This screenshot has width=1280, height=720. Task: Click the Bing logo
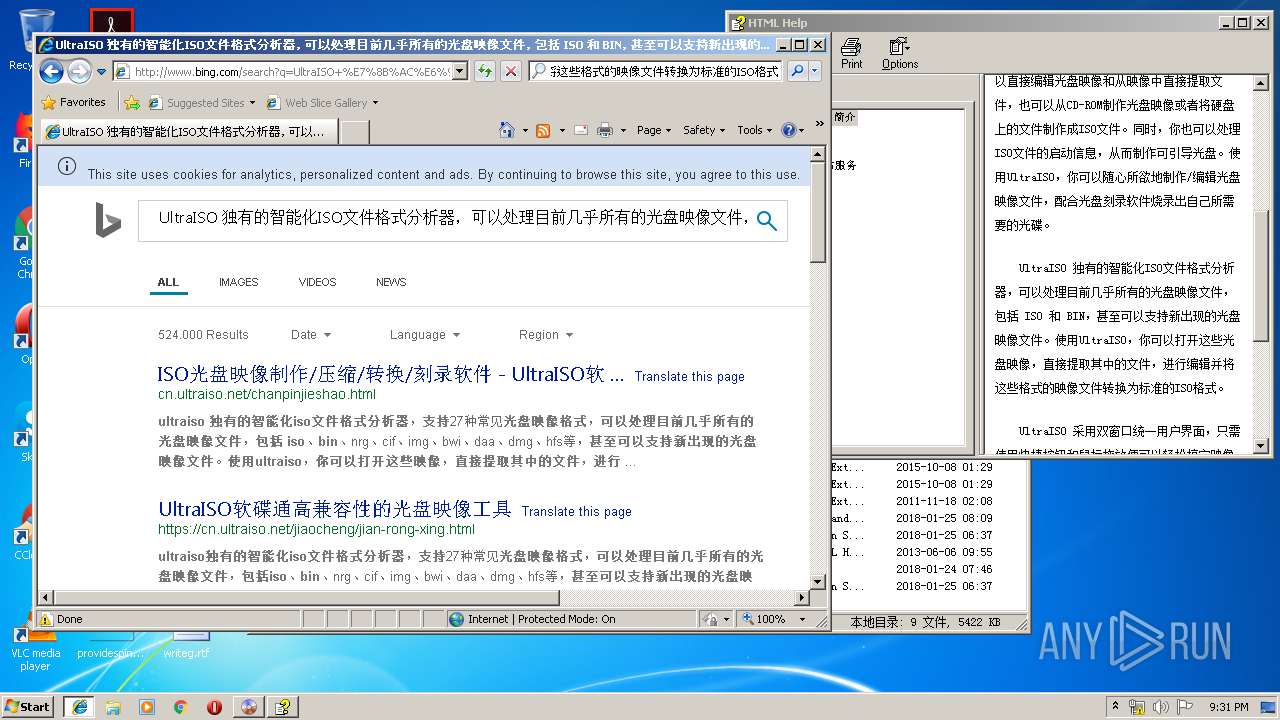(108, 222)
